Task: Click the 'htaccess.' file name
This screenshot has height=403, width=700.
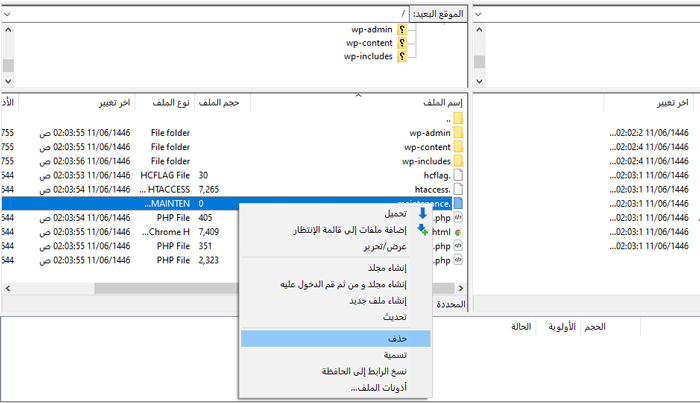Action: [432, 190]
